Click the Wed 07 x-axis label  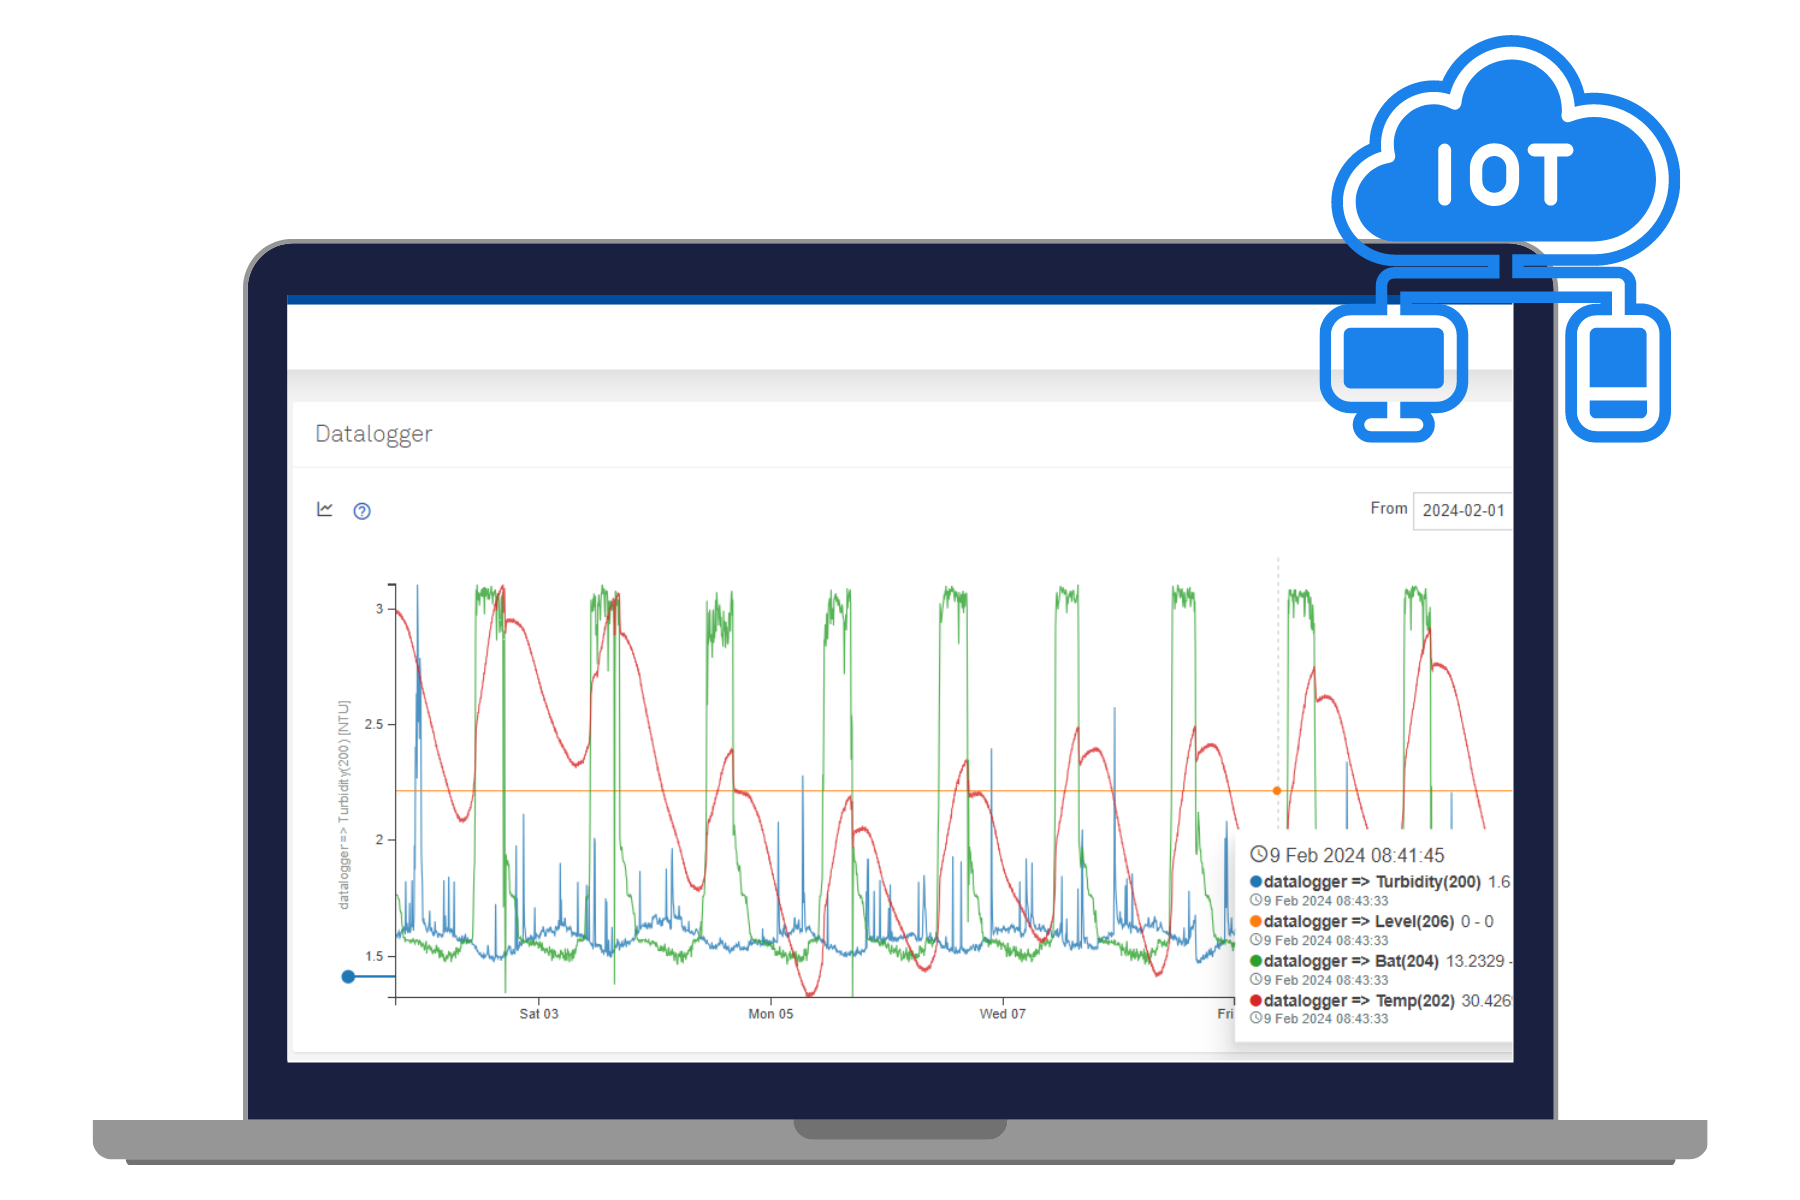coord(1002,1014)
